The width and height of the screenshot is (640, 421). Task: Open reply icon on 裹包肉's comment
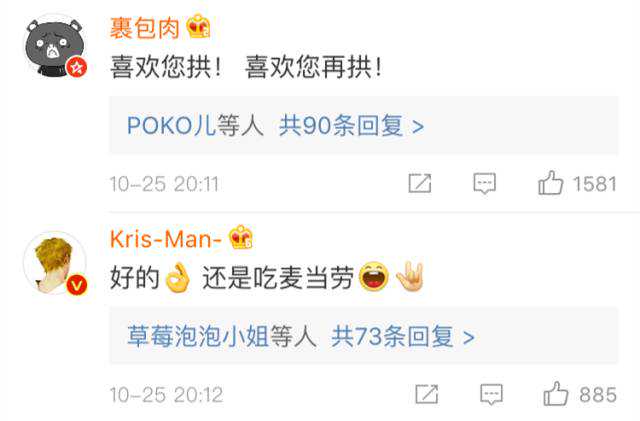point(484,183)
